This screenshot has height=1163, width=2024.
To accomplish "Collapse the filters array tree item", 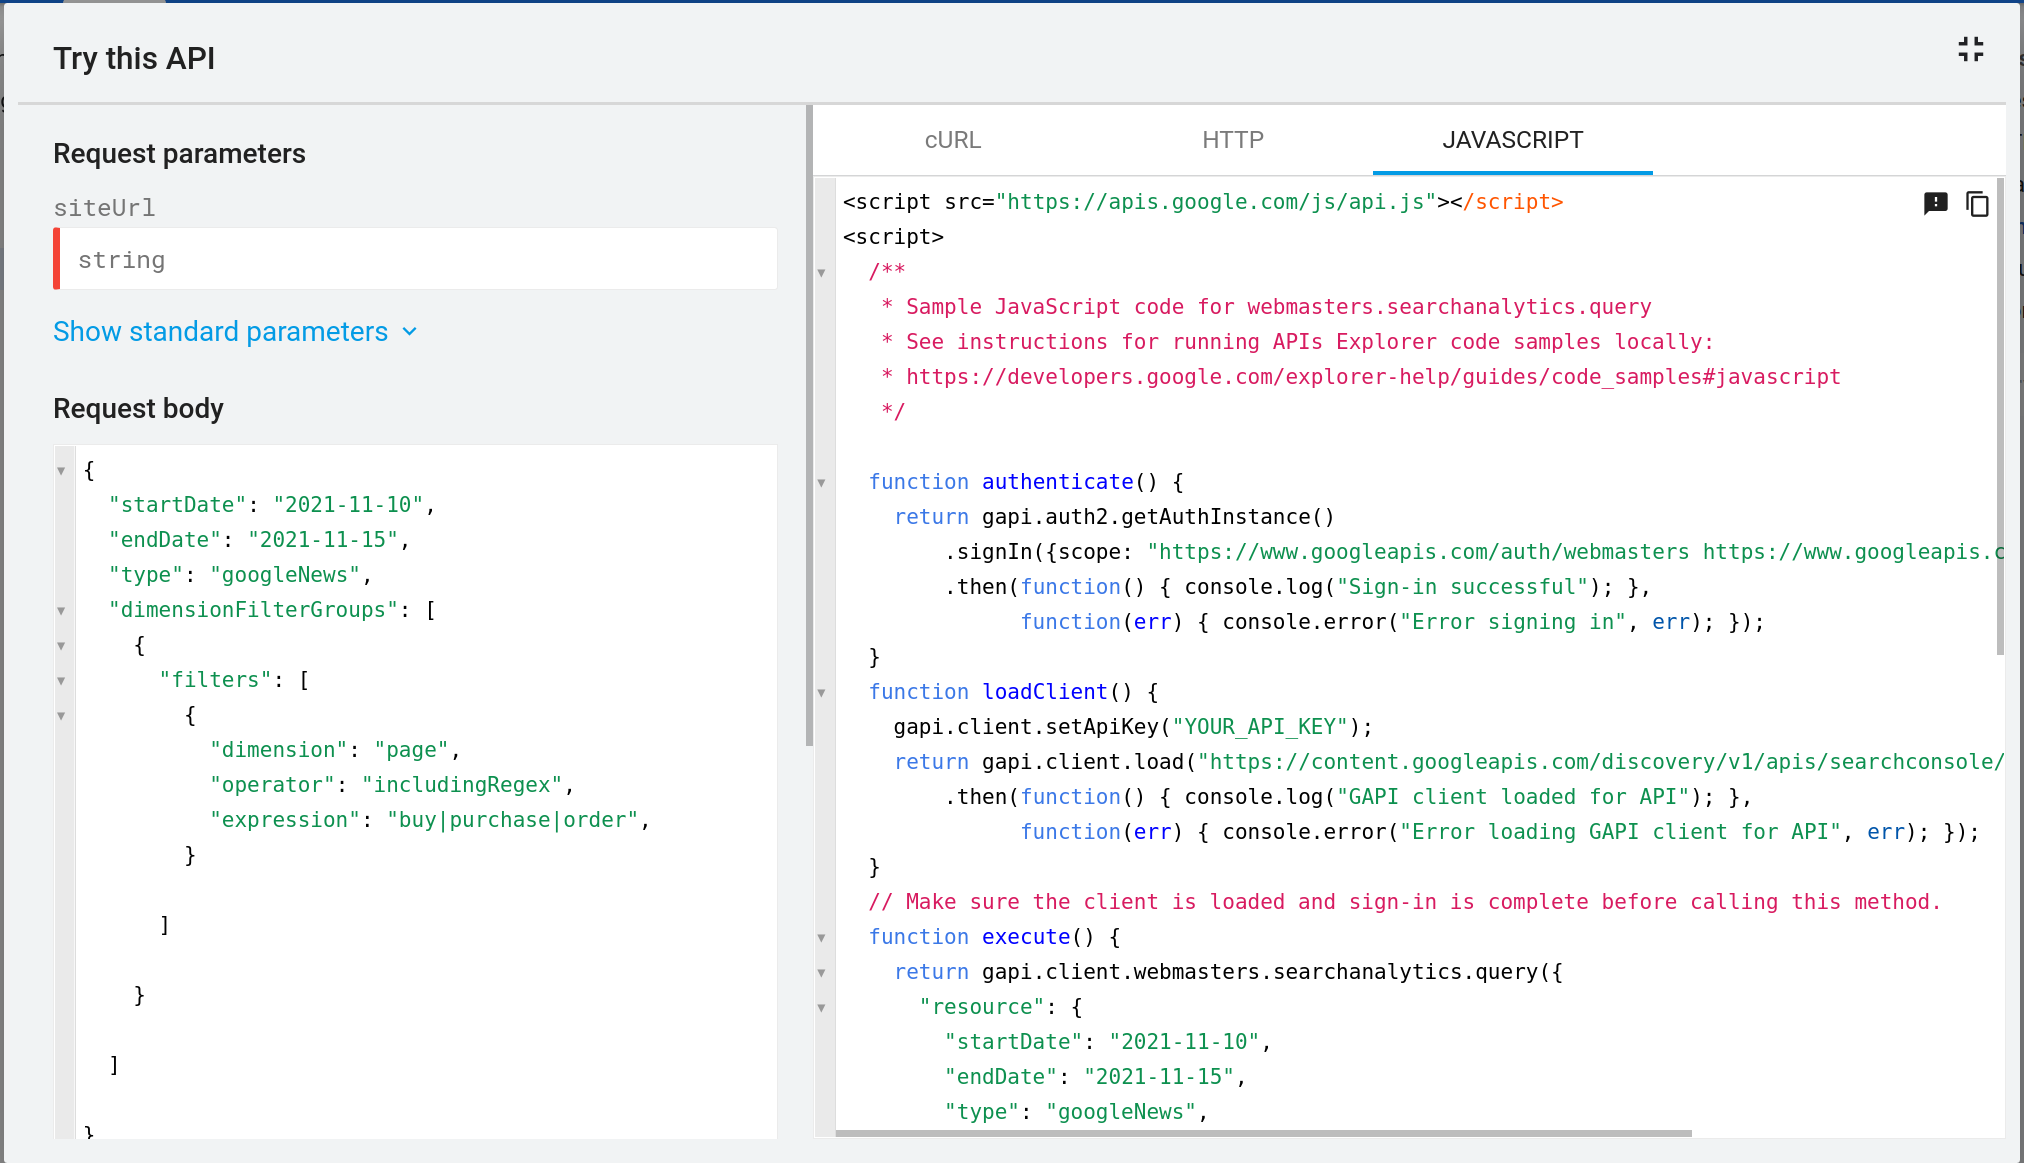I will pyautogui.click(x=63, y=679).
